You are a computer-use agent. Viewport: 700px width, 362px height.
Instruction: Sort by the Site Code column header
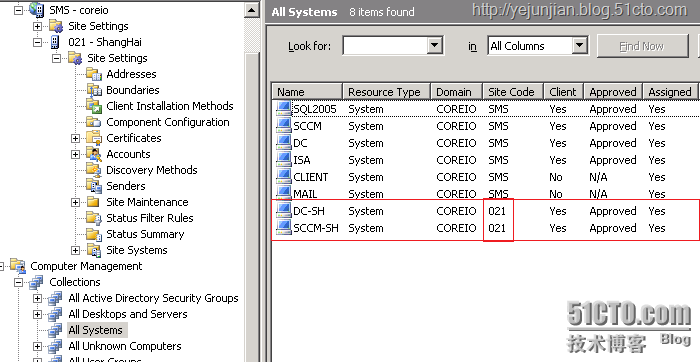tap(513, 92)
